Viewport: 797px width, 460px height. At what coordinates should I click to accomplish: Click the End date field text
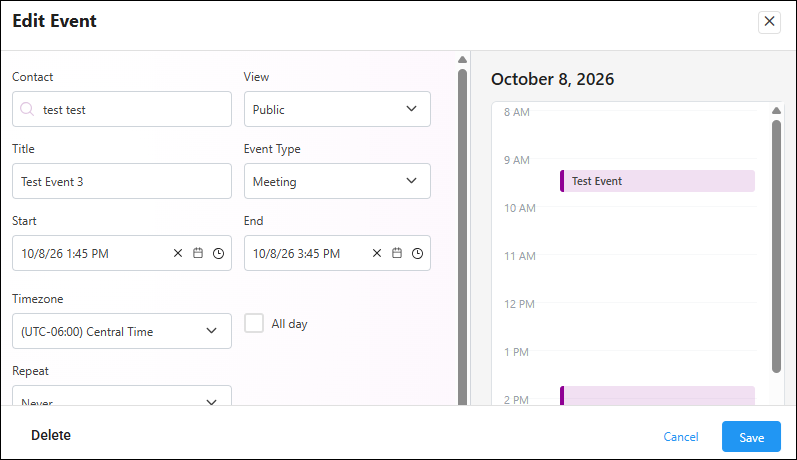(296, 254)
